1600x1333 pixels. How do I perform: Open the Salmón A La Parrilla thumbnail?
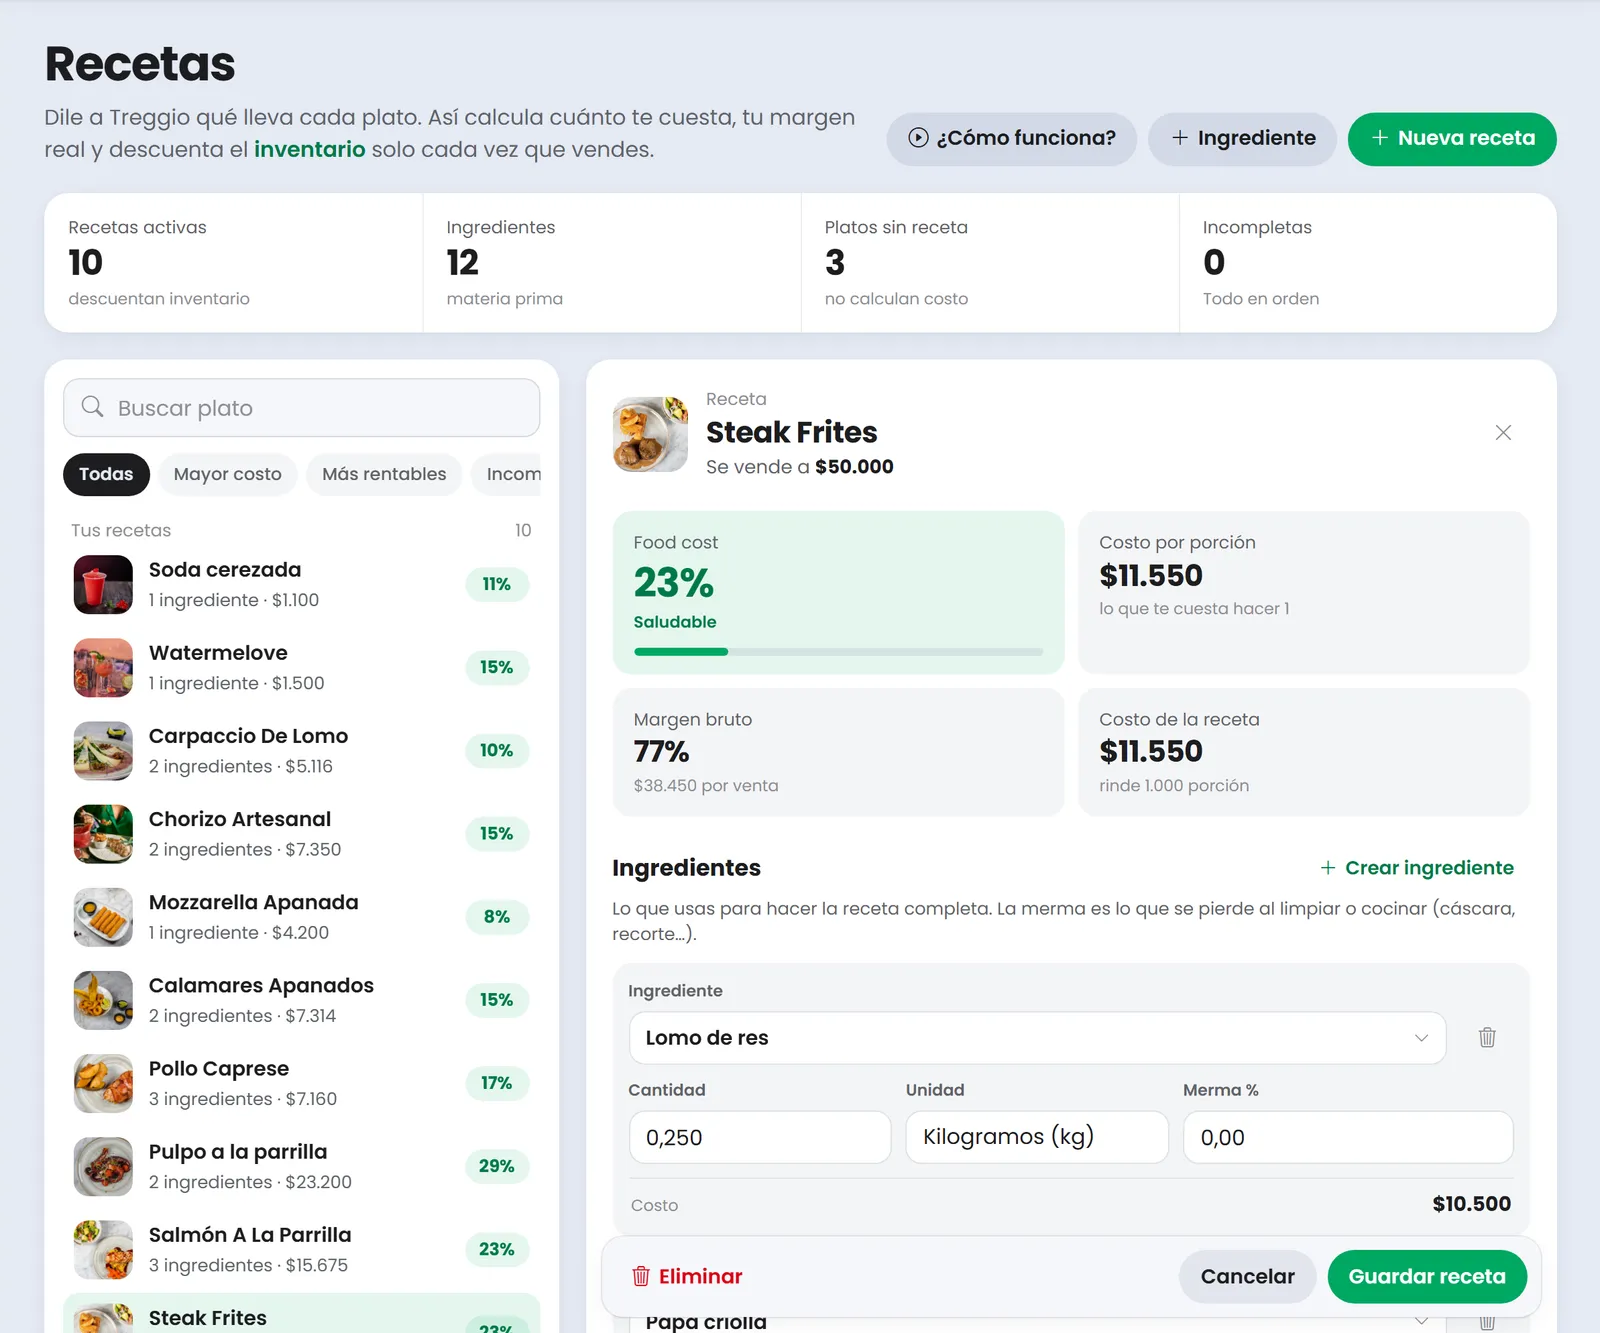tap(103, 1248)
